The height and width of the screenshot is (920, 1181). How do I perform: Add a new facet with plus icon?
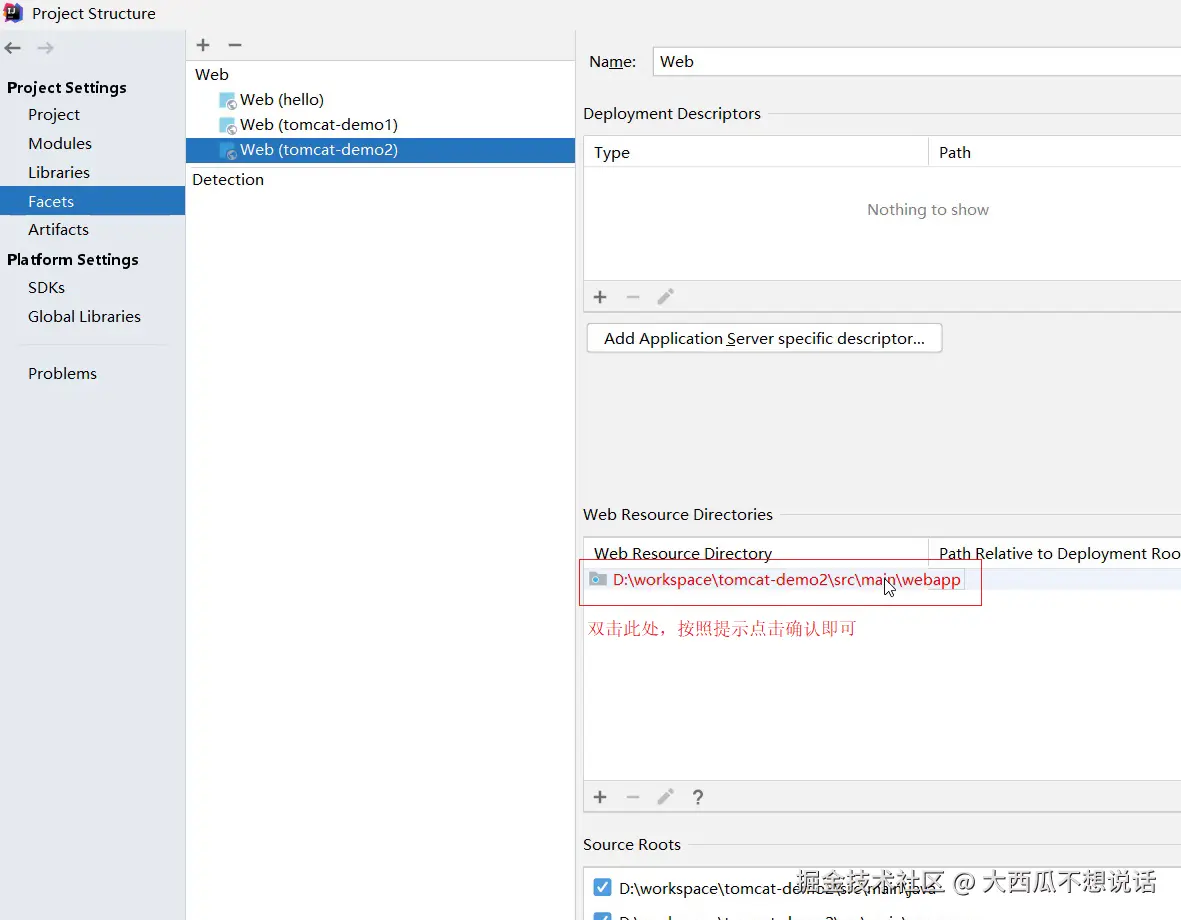(x=203, y=45)
